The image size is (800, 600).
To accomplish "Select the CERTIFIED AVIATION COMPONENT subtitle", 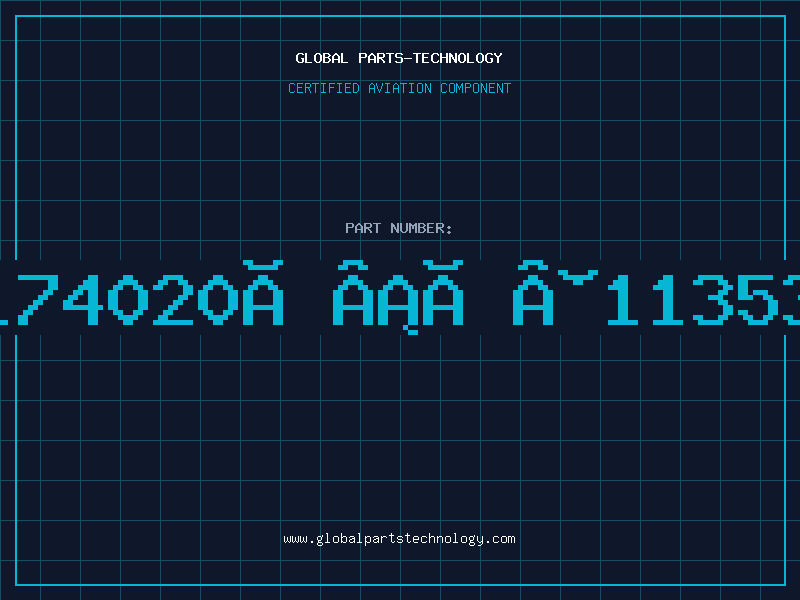I will [x=399, y=88].
